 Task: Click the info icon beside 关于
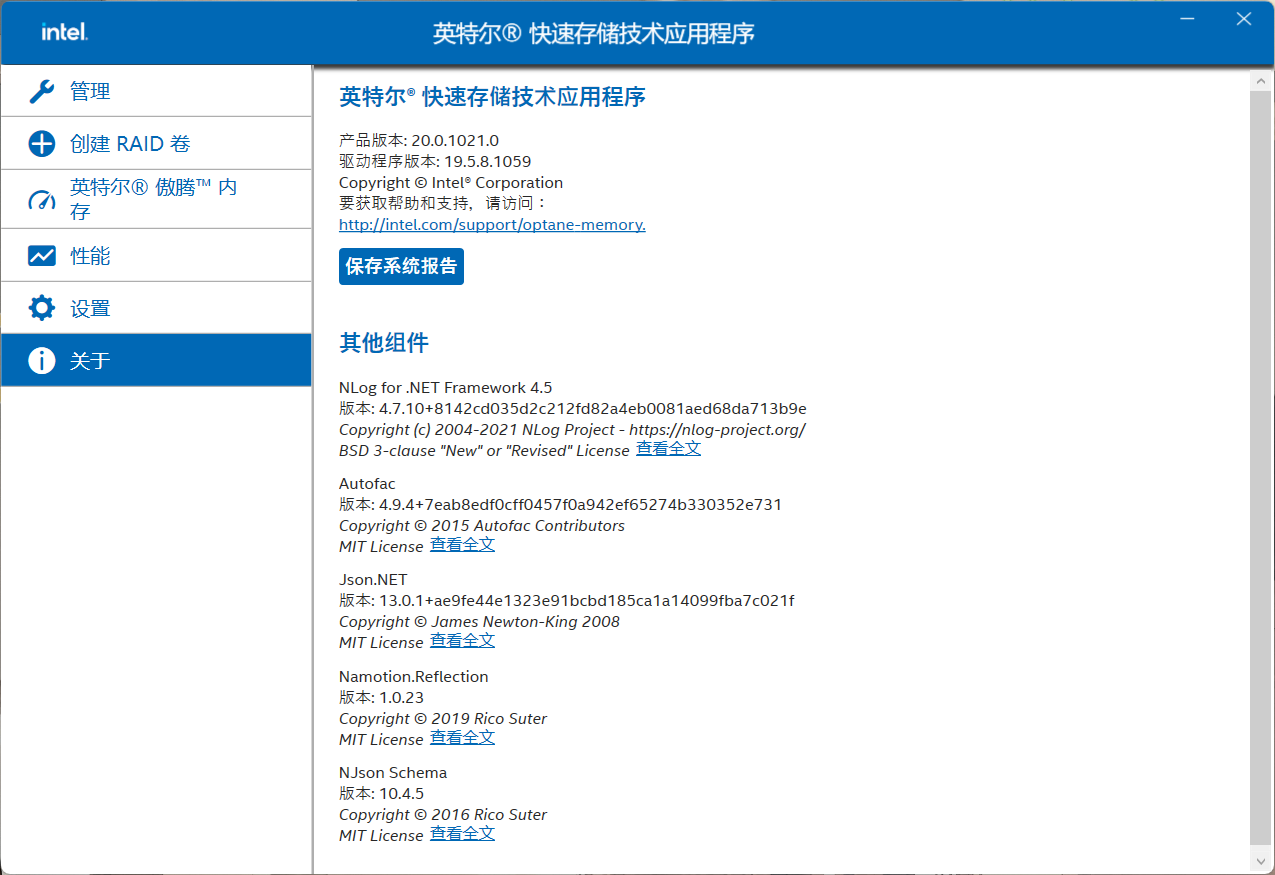(41, 360)
